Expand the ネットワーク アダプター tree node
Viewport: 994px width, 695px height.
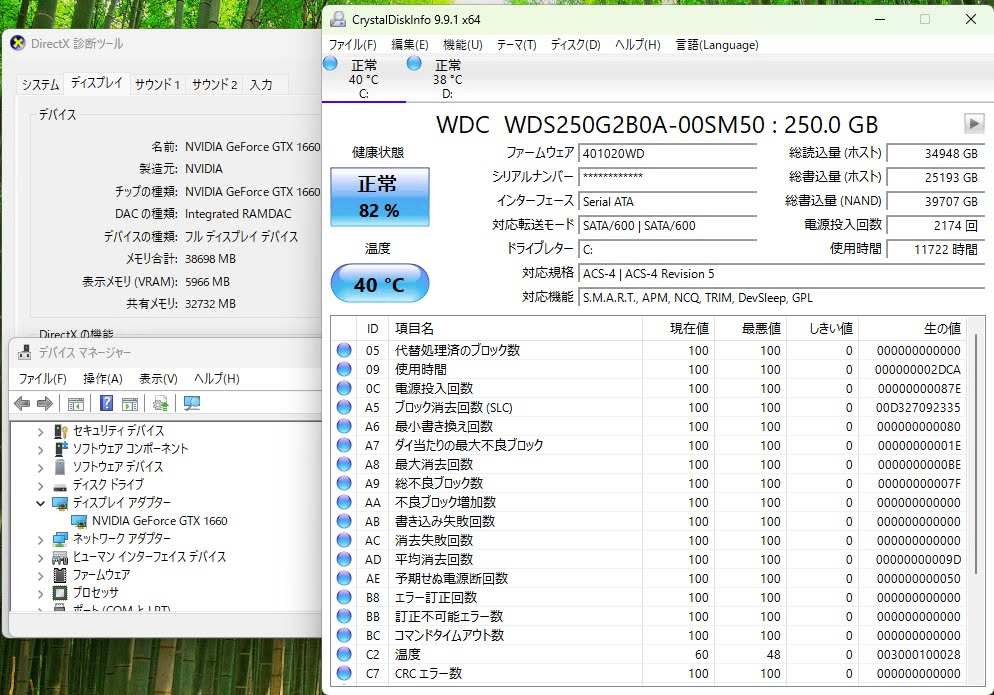click(41, 540)
